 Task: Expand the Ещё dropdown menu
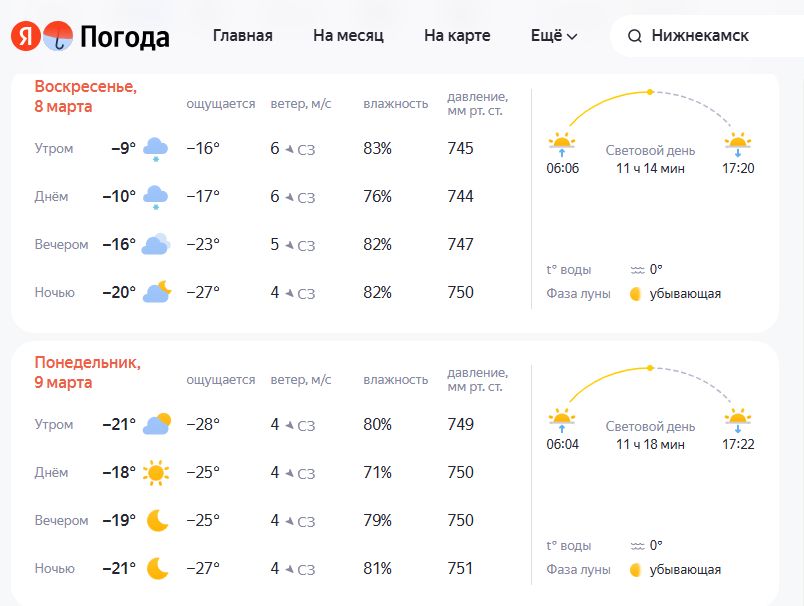(x=553, y=36)
